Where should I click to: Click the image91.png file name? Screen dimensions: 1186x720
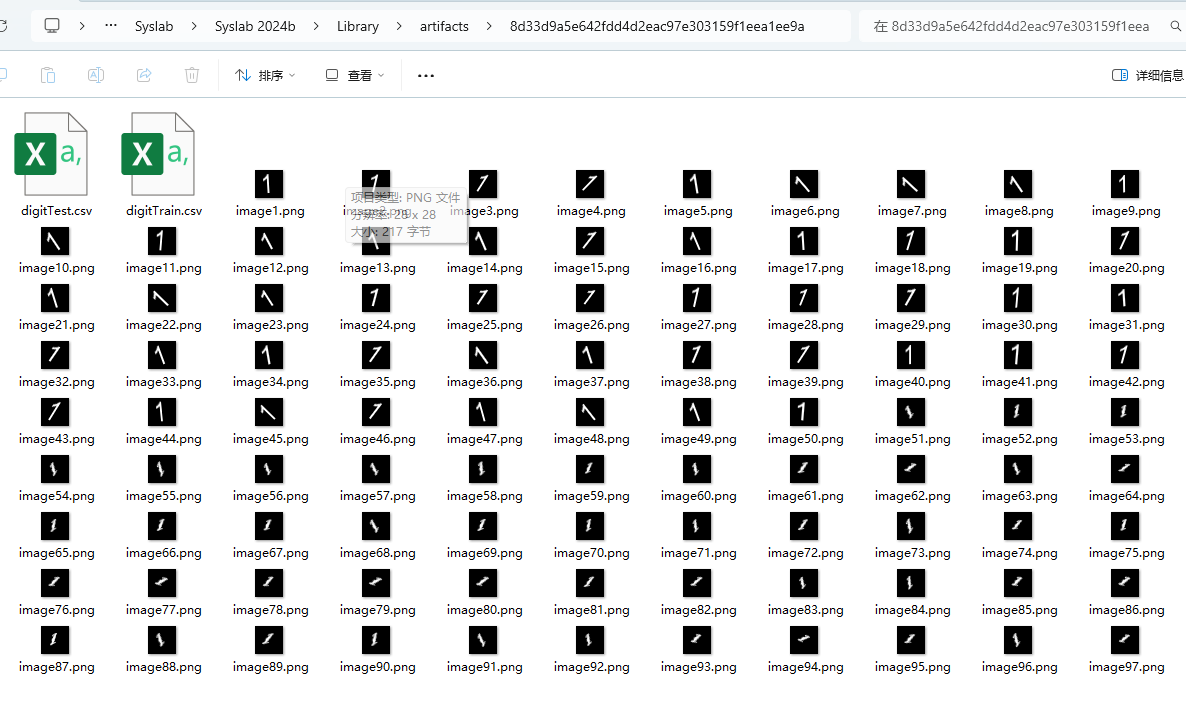(x=485, y=667)
